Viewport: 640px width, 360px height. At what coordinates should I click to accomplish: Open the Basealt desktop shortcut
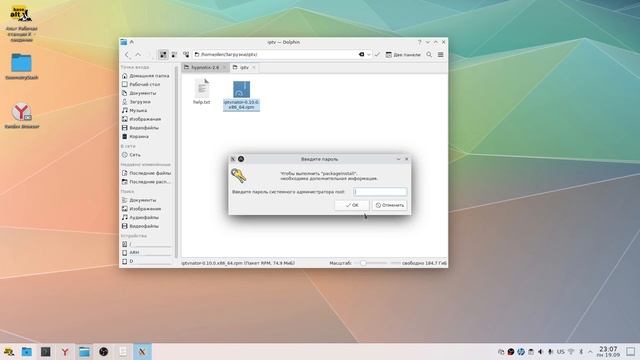pyautogui.click(x=21, y=24)
